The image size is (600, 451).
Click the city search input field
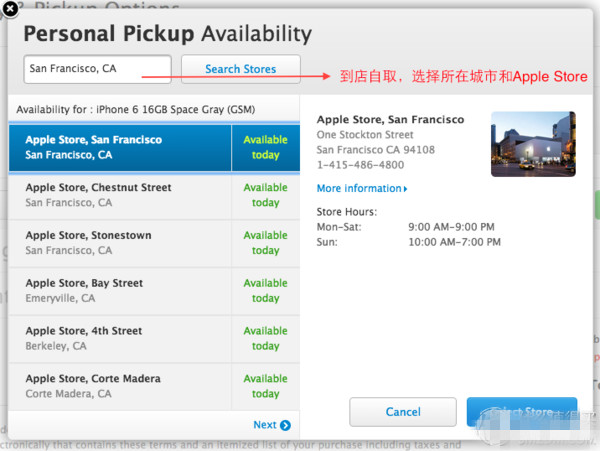tap(98, 69)
